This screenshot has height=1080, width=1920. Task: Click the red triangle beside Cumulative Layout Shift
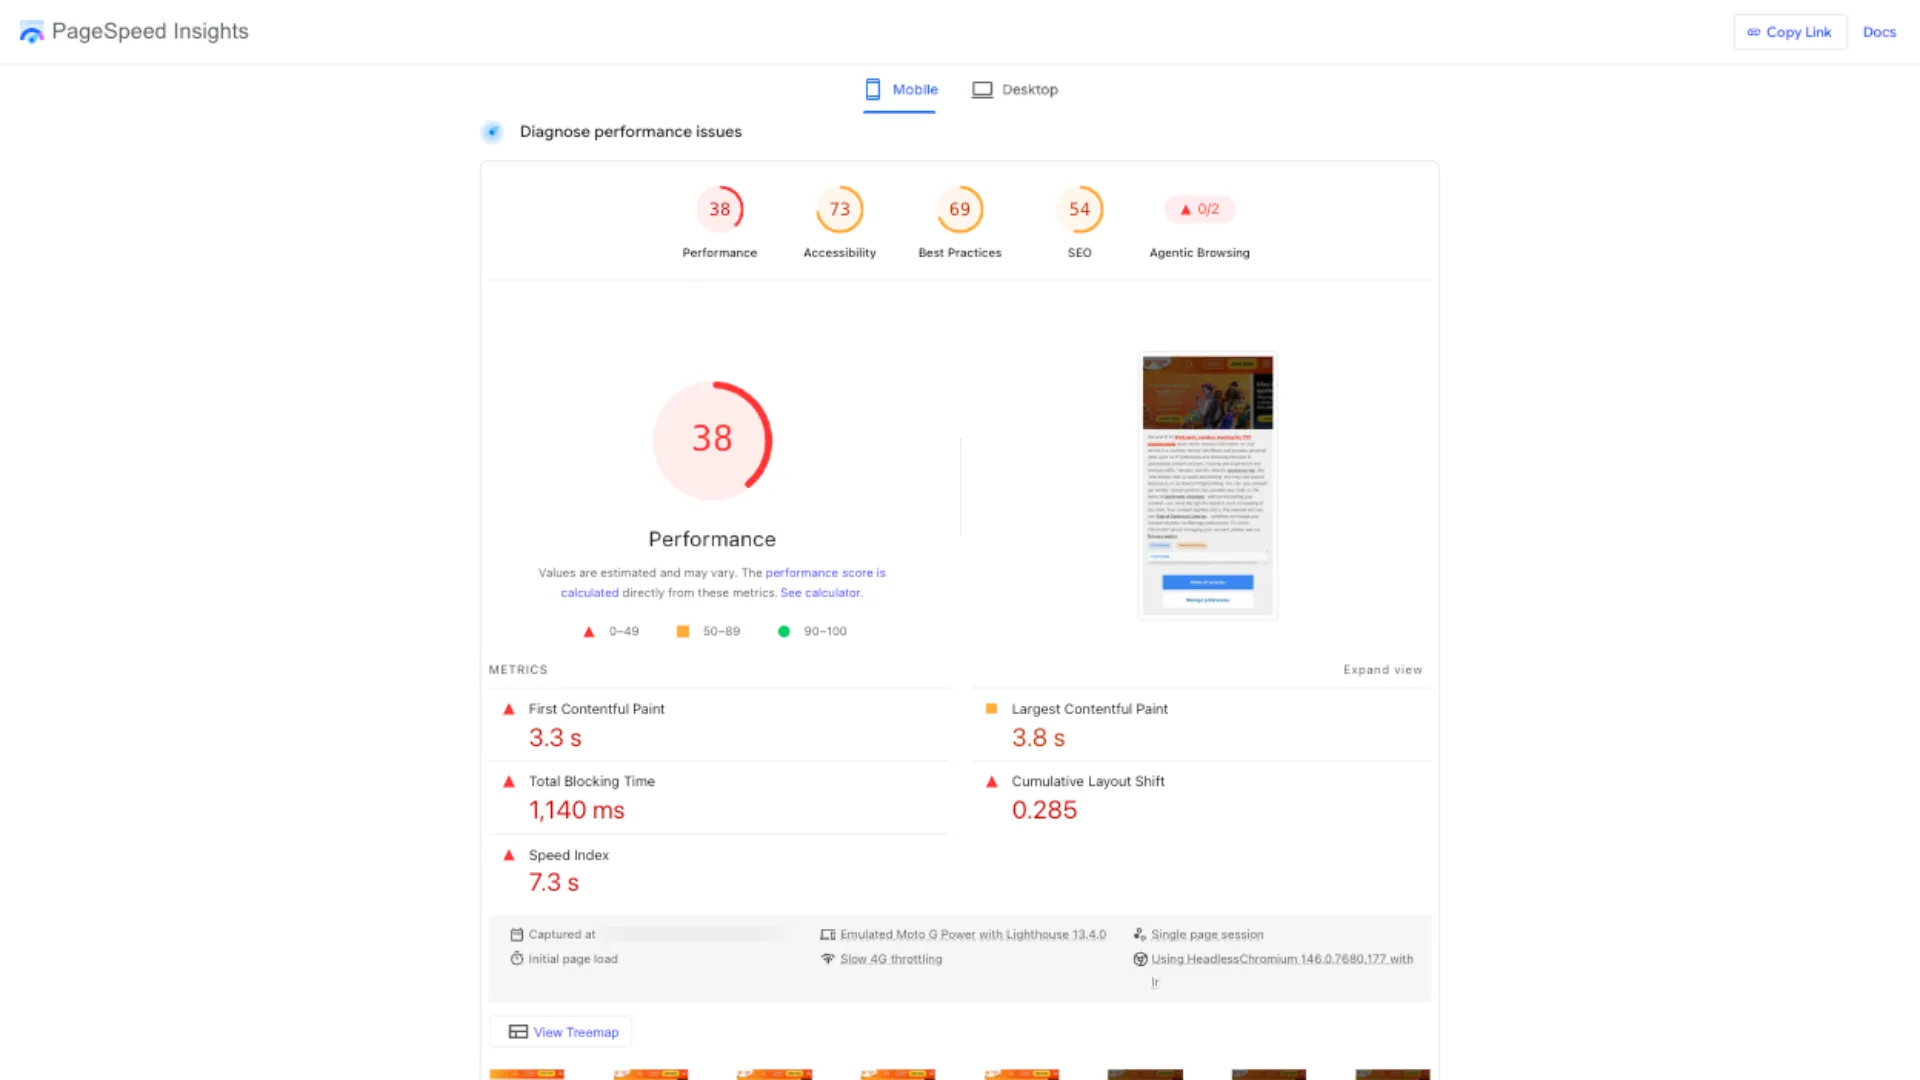click(991, 782)
